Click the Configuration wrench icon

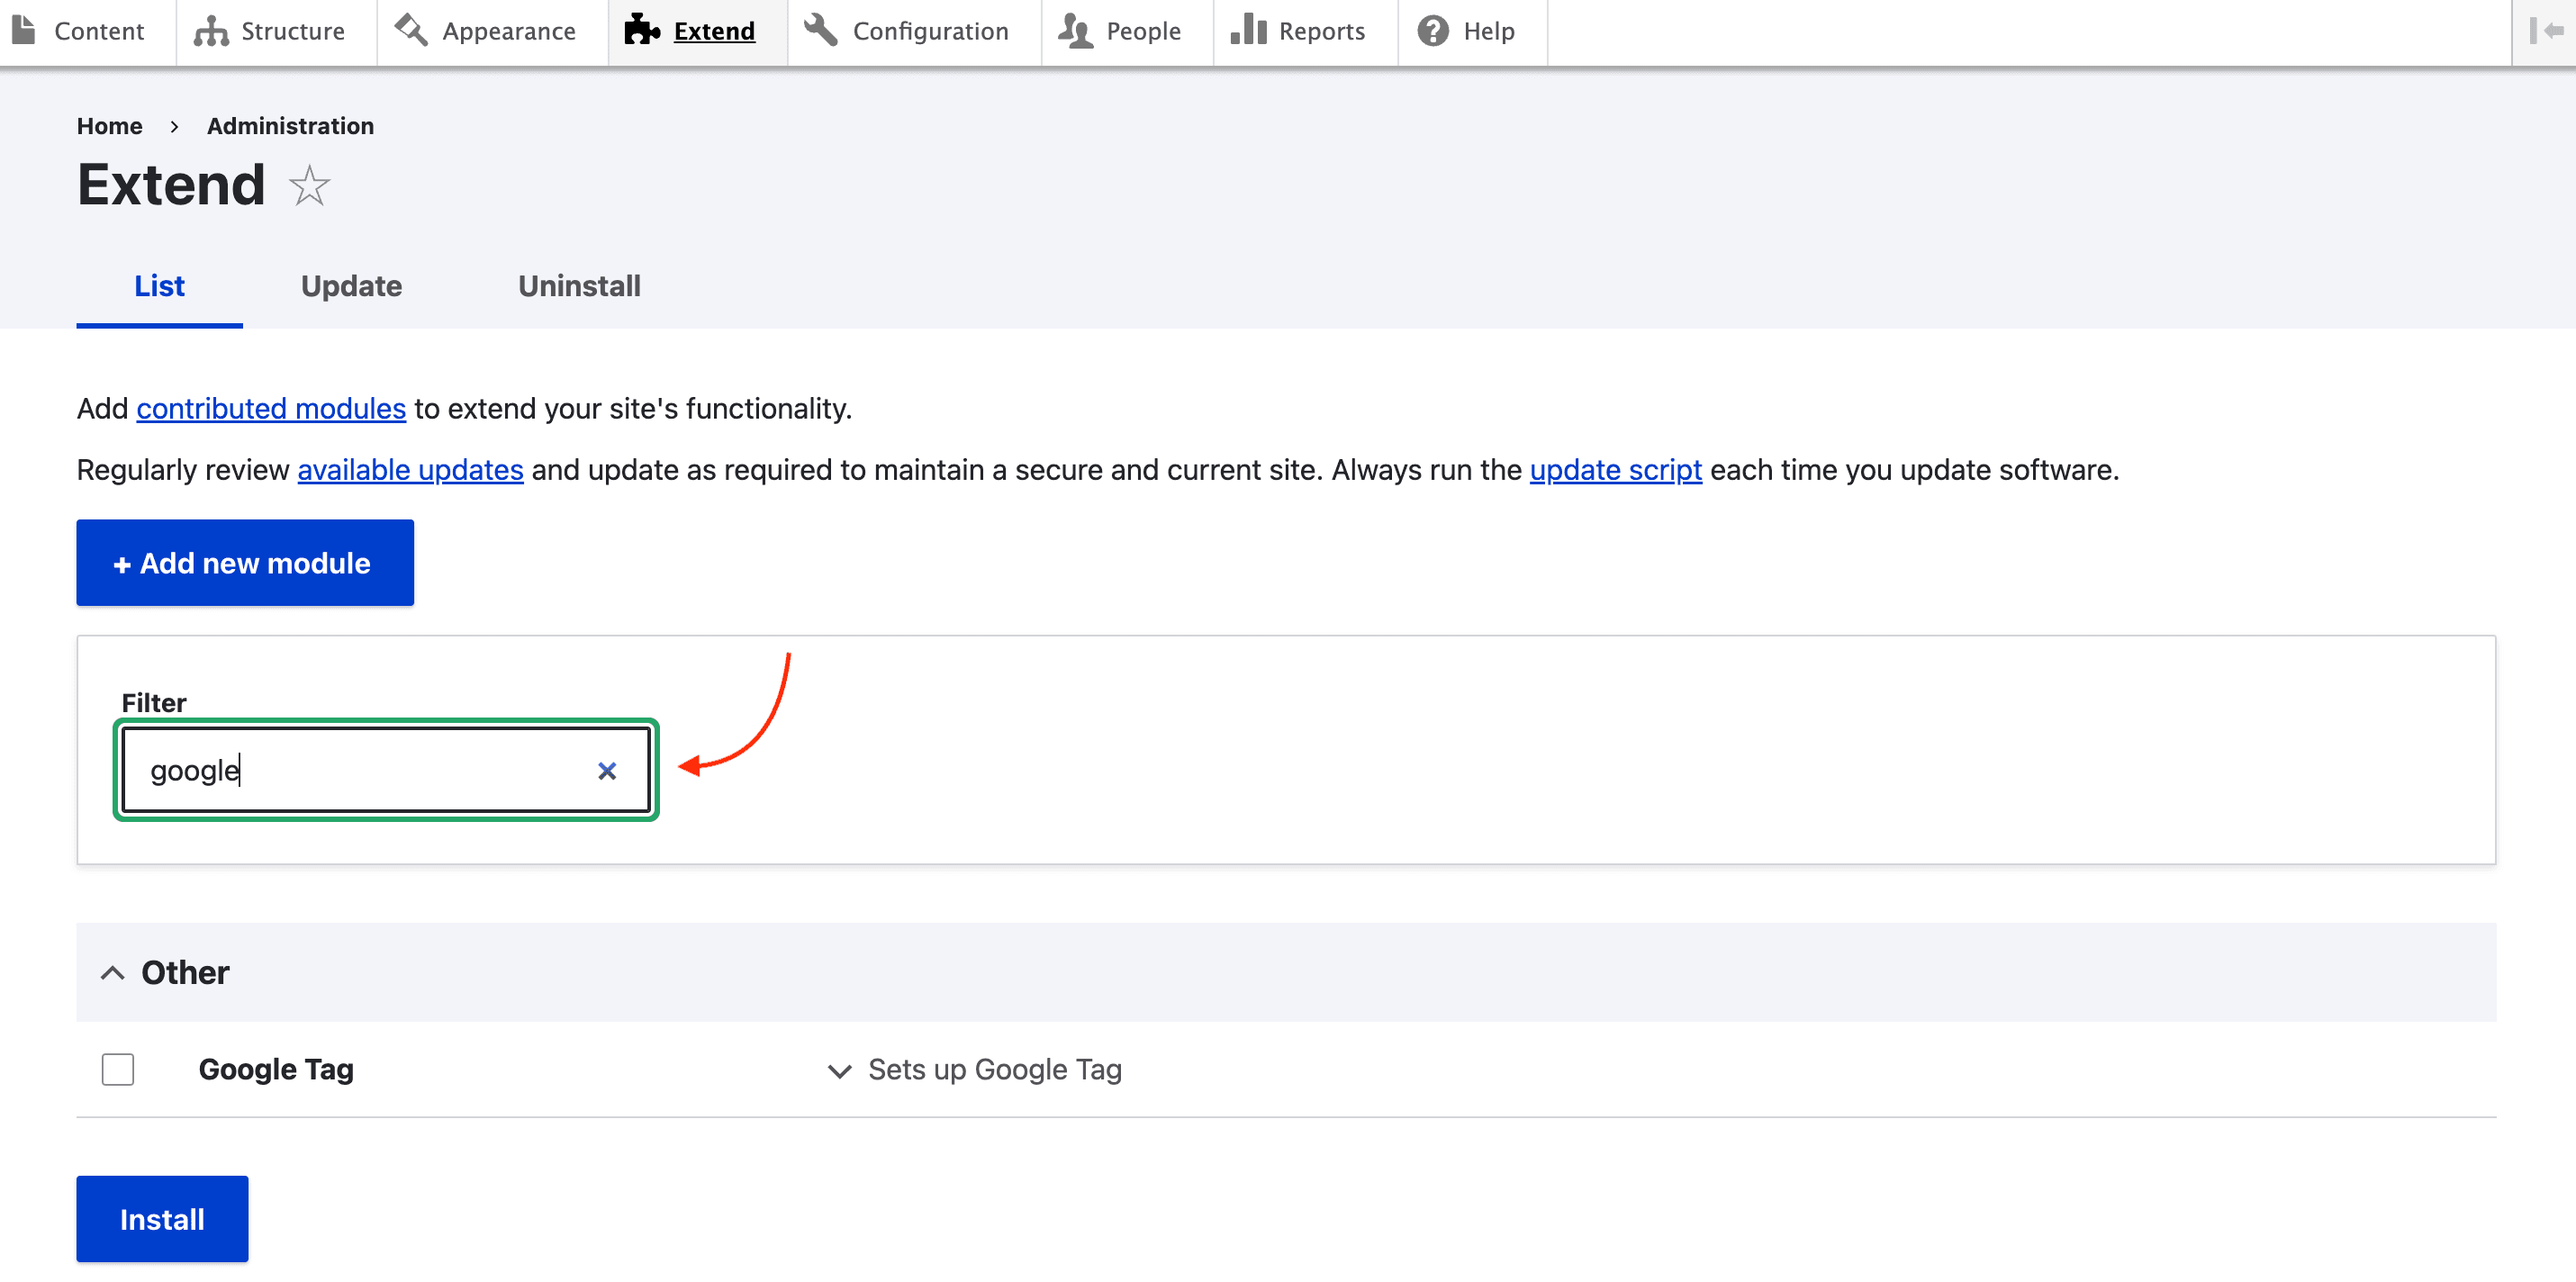(821, 31)
